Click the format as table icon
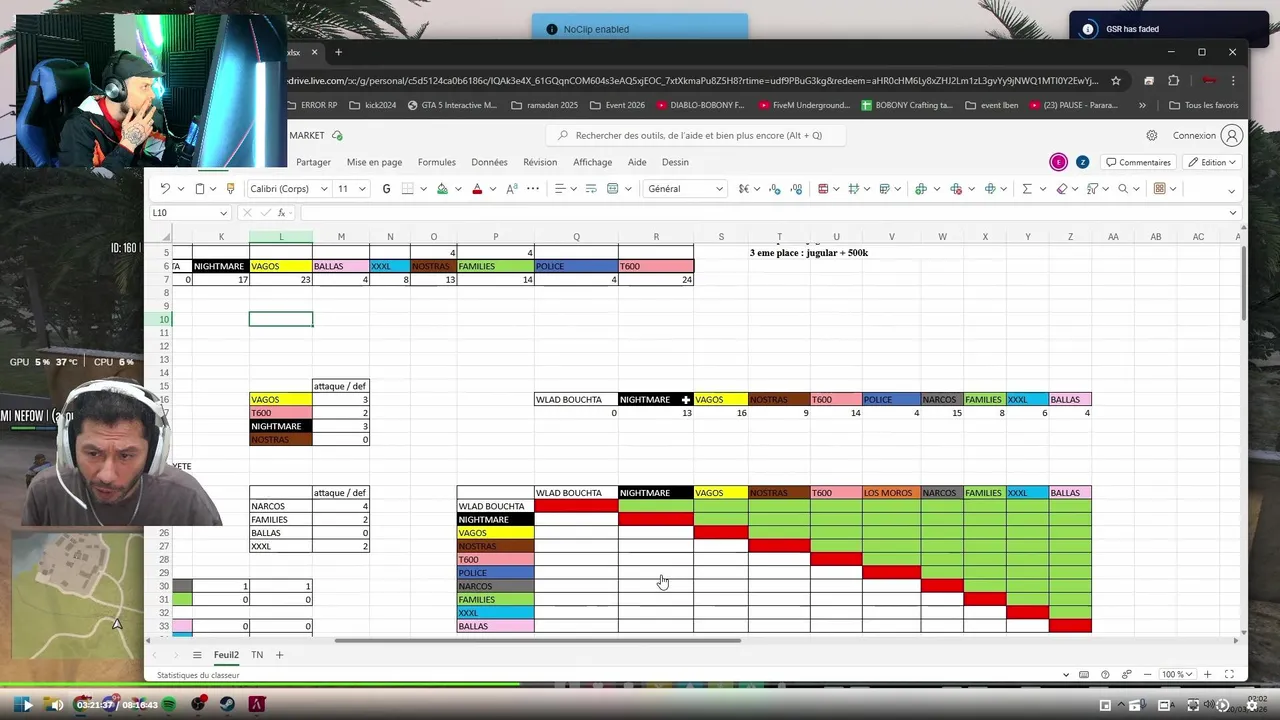The width and height of the screenshot is (1280, 720). click(854, 188)
